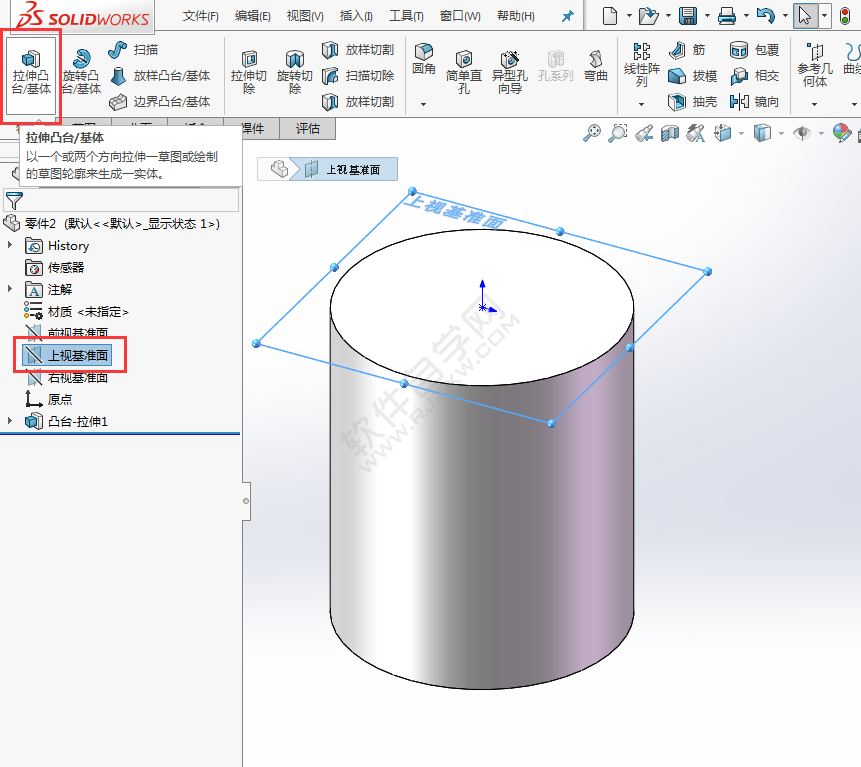Open the Edit Appearance color tool
Screen dimensions: 861x767
click(x=841, y=133)
